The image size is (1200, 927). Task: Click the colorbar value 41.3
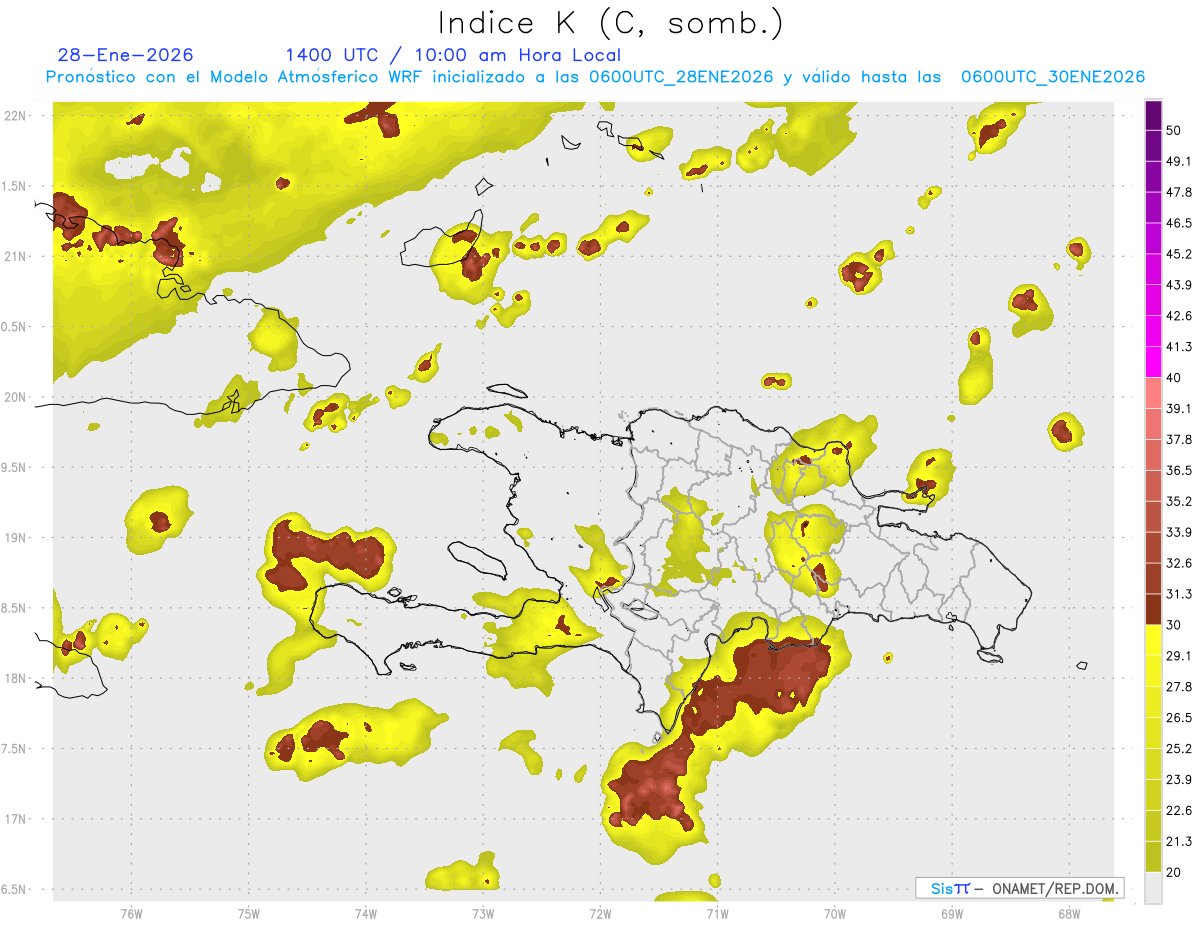tap(1179, 347)
